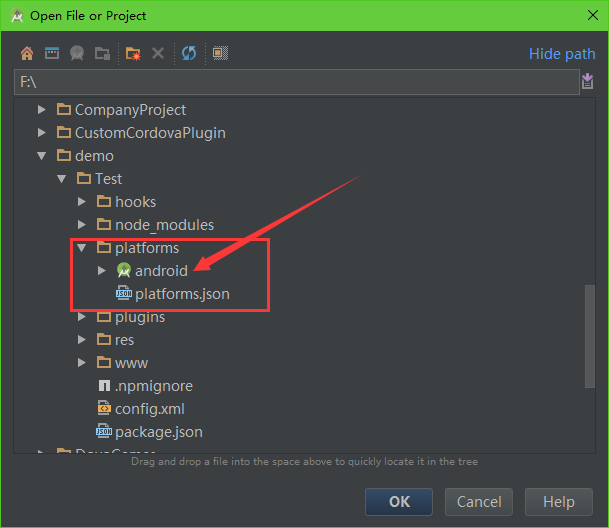The width and height of the screenshot is (609, 528).
Task: Click the Help button
Action: tap(559, 502)
